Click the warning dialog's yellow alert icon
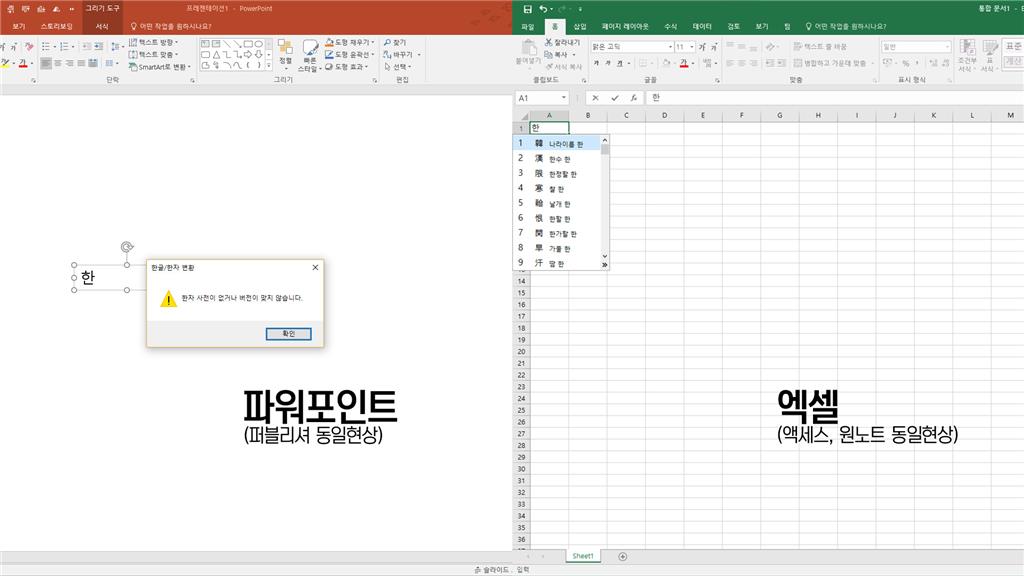The image size is (1024, 576). click(168, 299)
